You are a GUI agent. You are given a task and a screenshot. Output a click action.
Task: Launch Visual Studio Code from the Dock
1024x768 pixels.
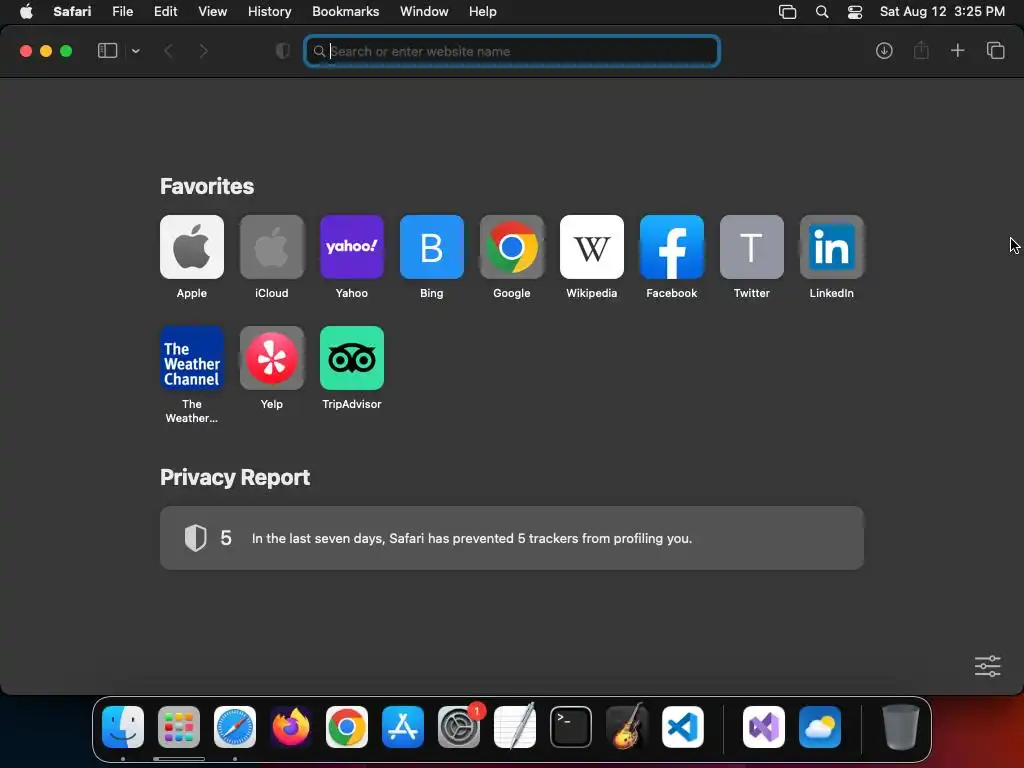[x=683, y=727]
